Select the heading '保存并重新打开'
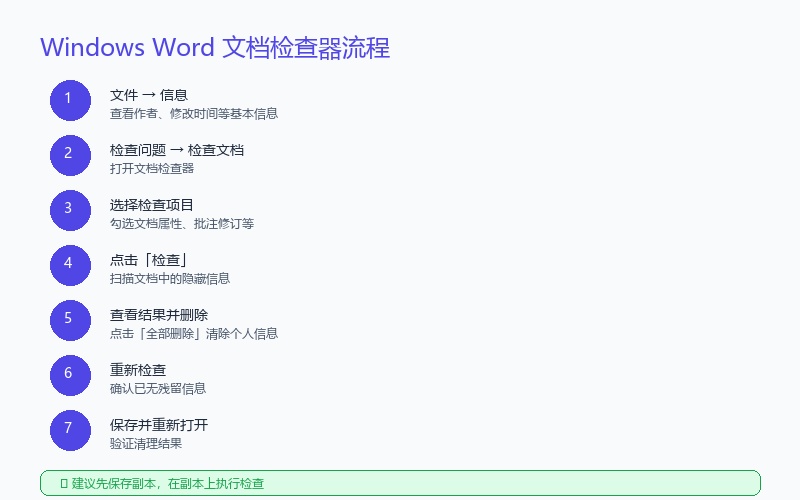This screenshot has width=800, height=500. (159, 425)
